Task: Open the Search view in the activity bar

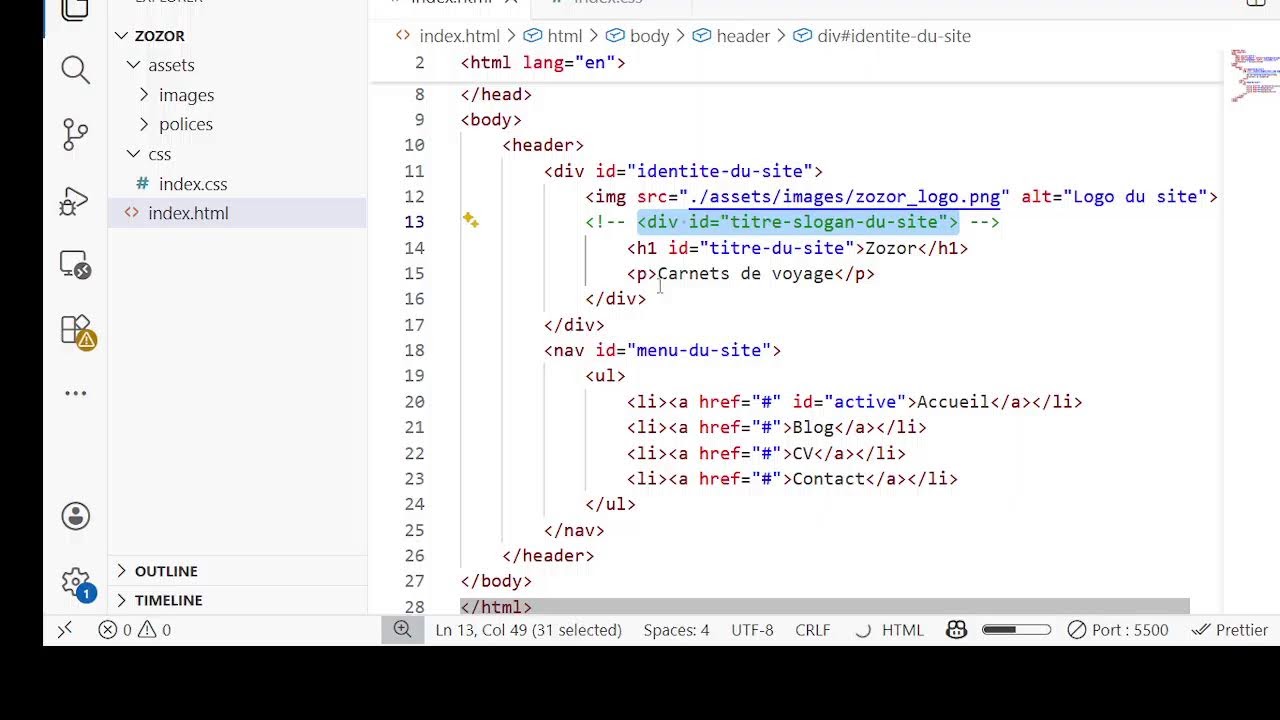Action: [75, 69]
